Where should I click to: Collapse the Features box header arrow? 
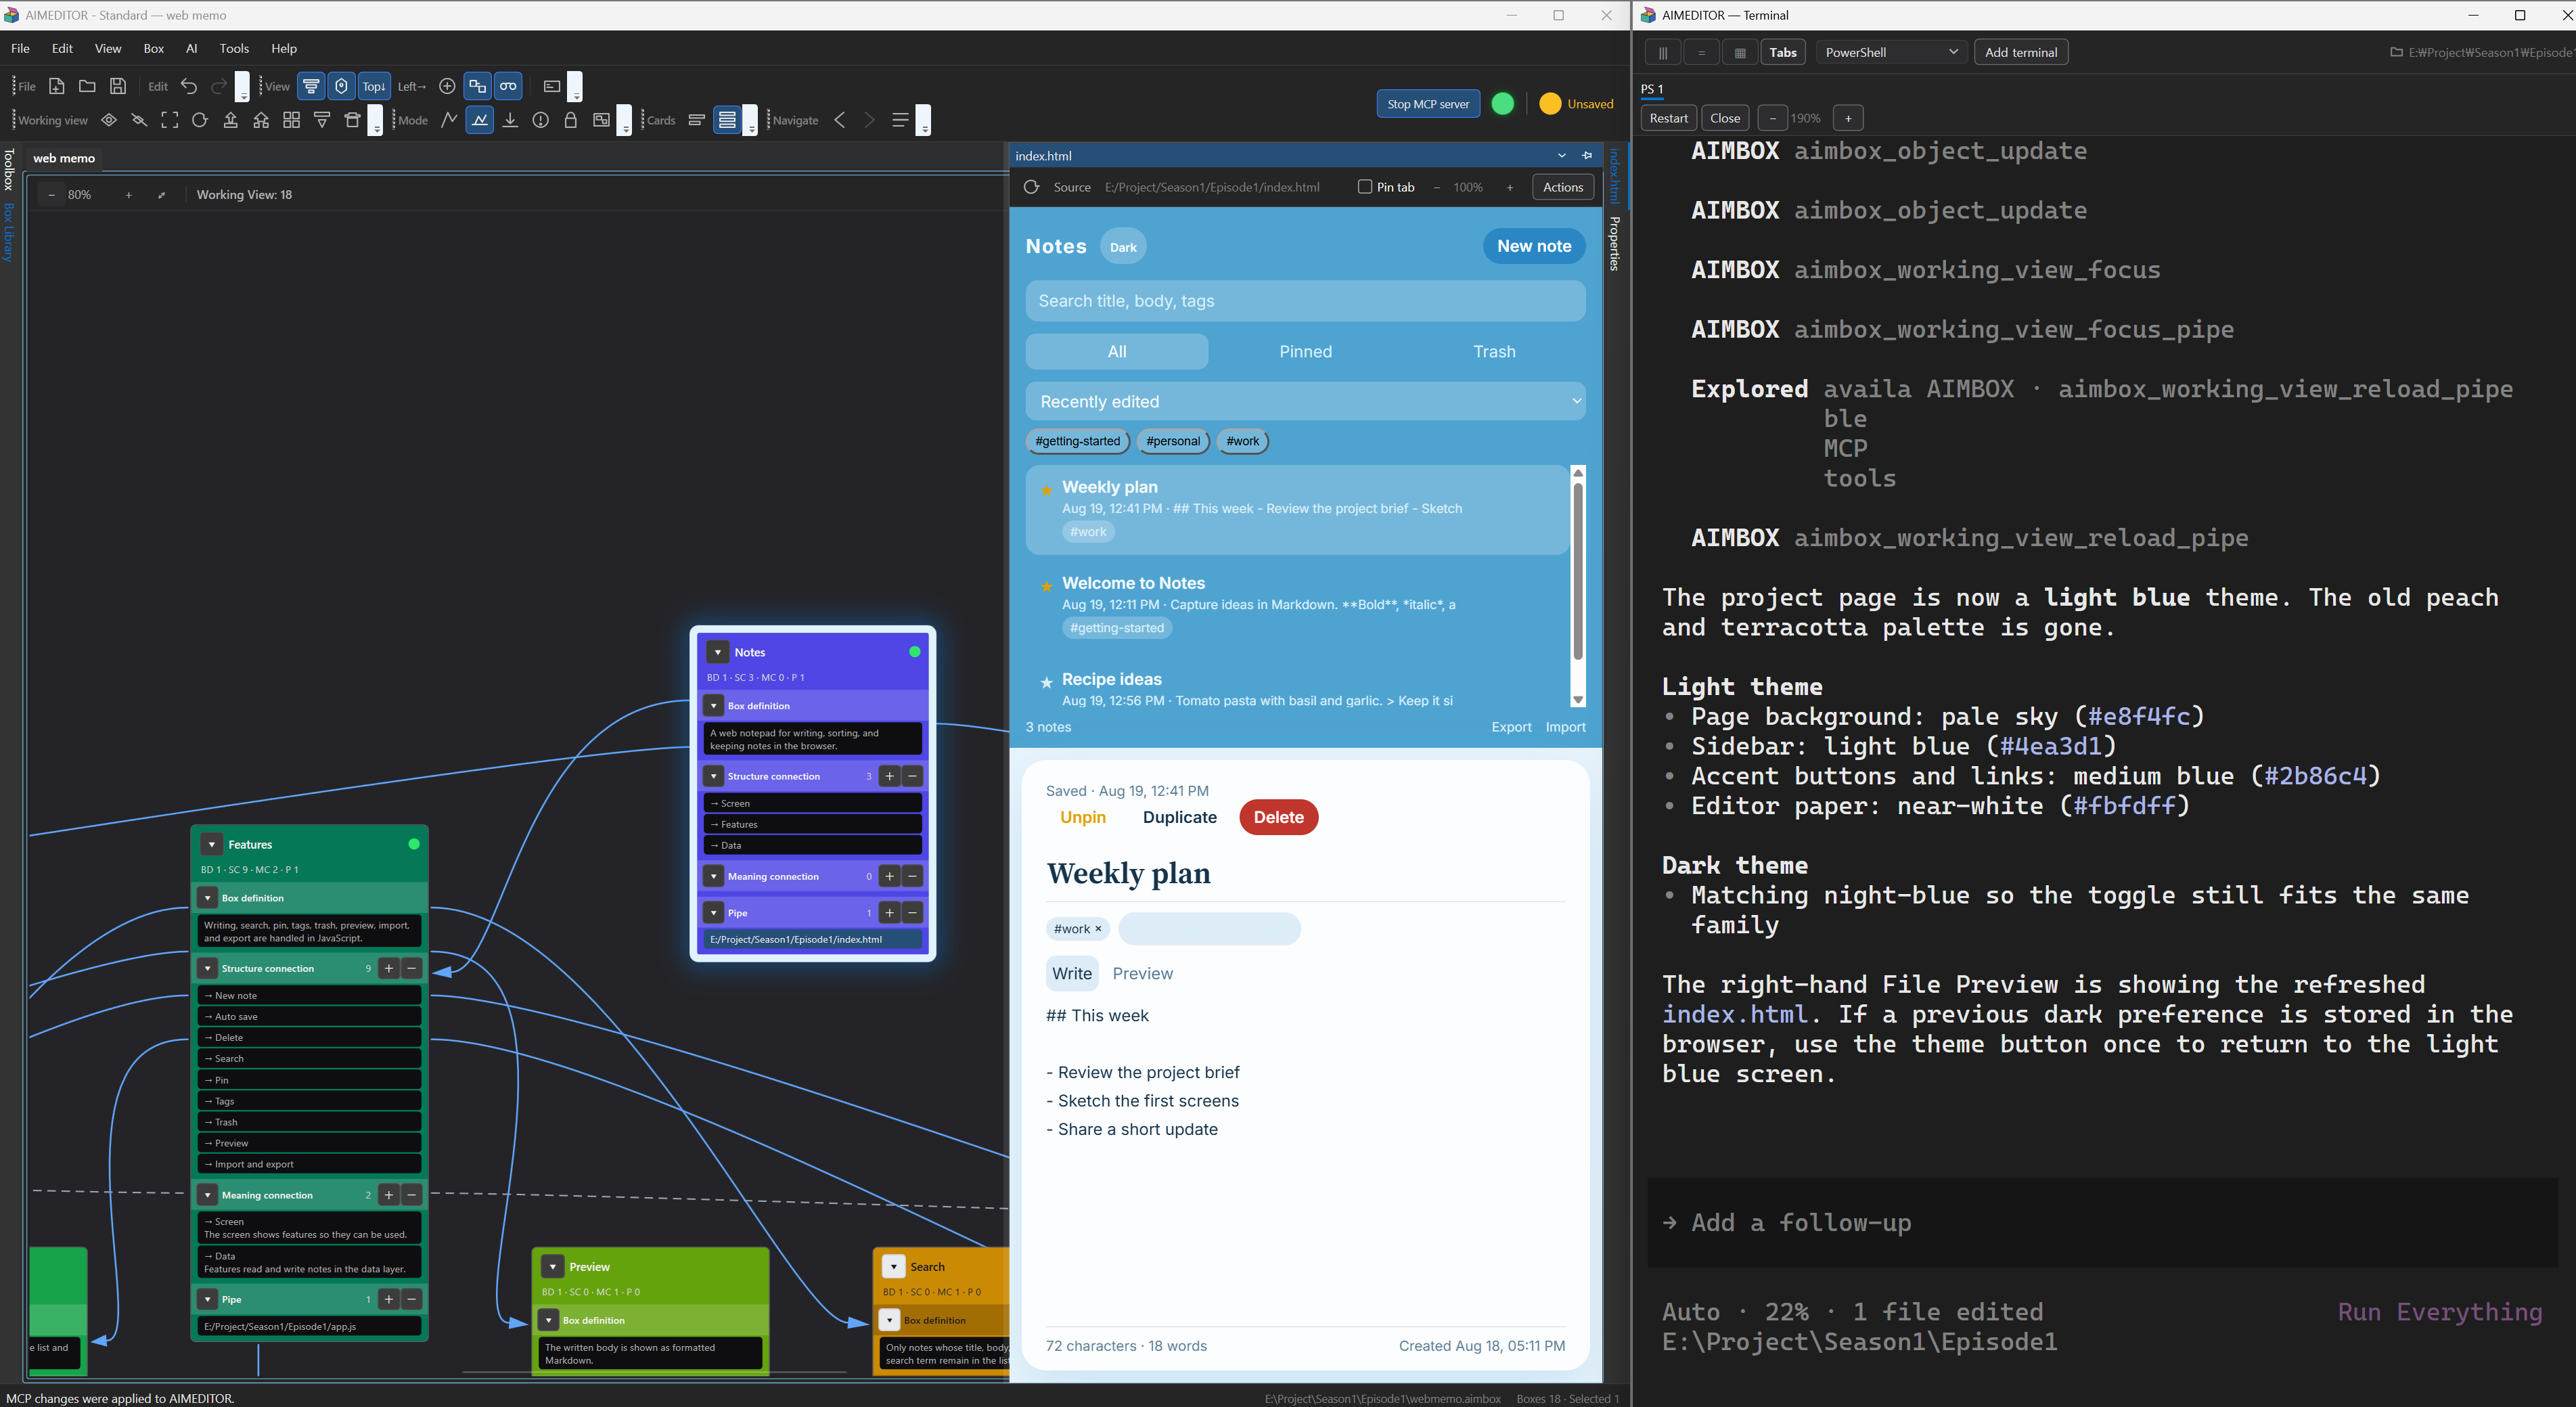[x=212, y=844]
